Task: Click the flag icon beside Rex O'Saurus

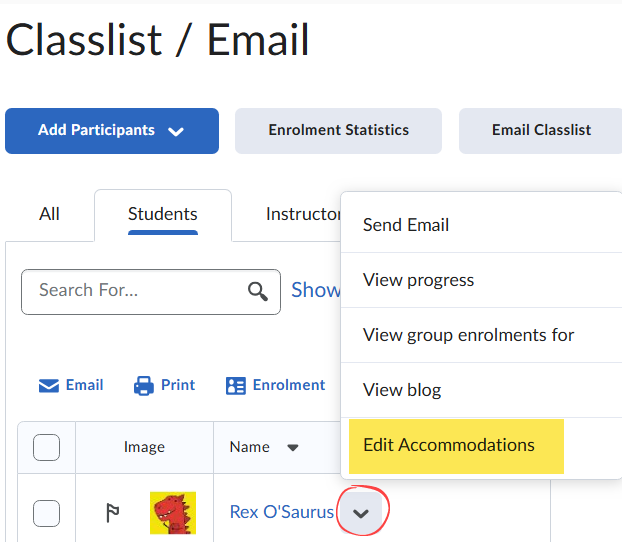Action: tap(113, 513)
